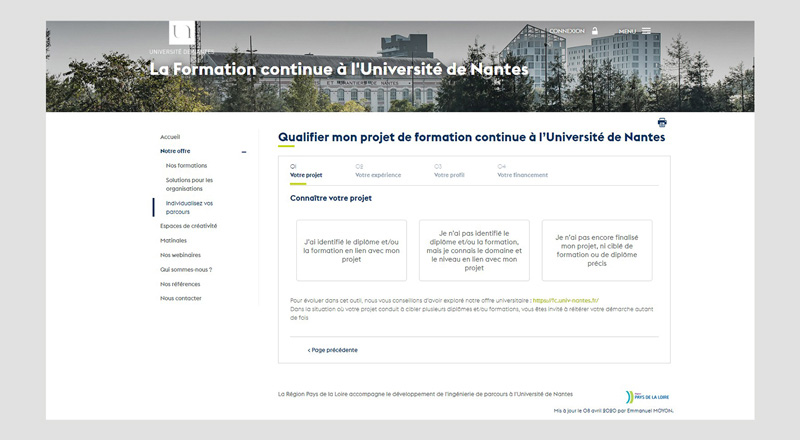The height and width of the screenshot is (440, 800).
Task: Choose "Je n'ai pas encore finalisé" card
Action: 597,250
